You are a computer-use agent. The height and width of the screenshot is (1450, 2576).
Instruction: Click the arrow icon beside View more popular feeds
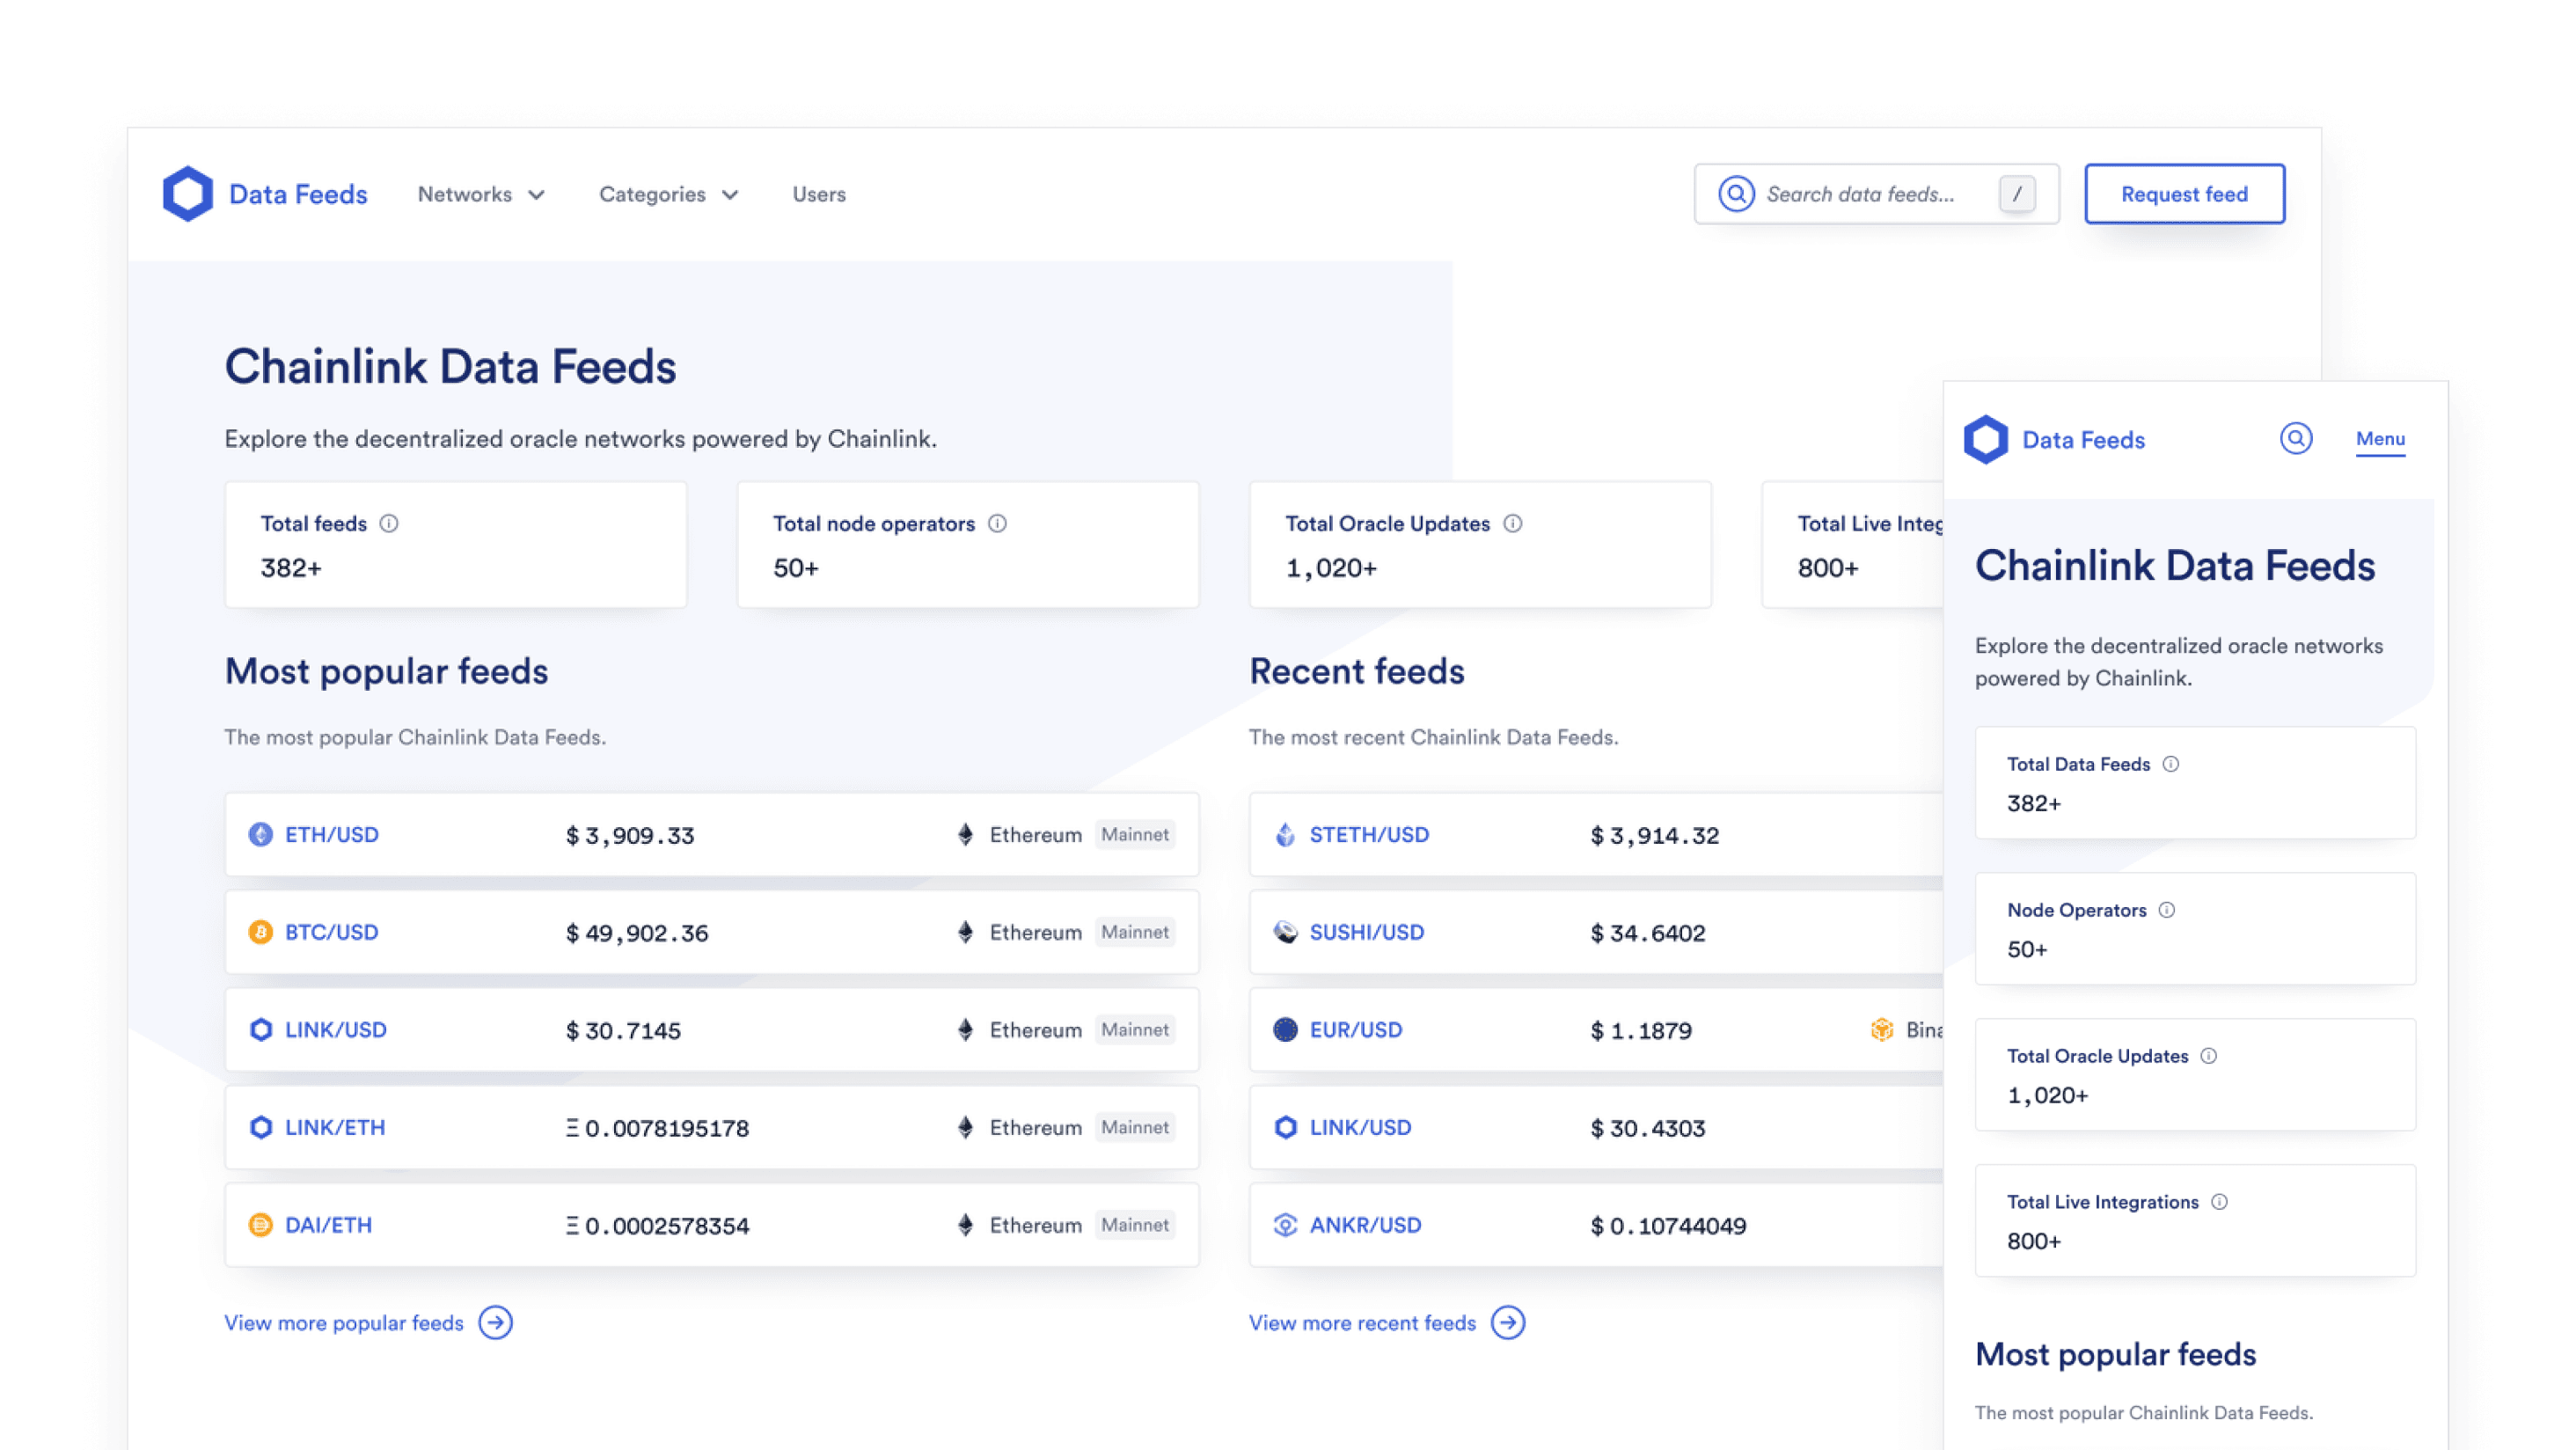[x=496, y=1322]
